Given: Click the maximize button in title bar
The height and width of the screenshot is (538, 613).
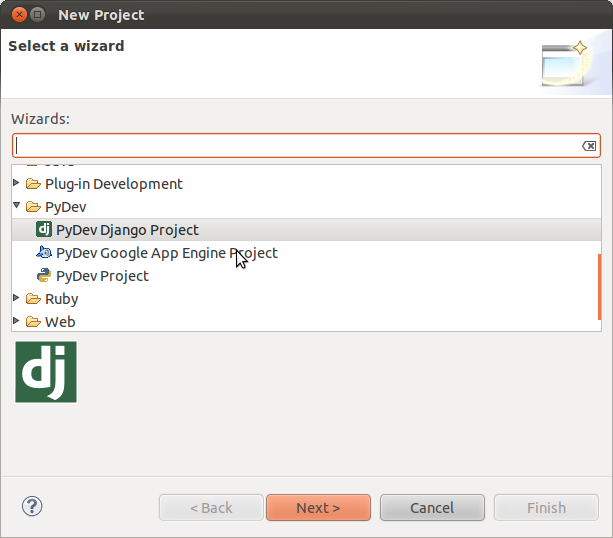Looking at the screenshot, I should [x=38, y=15].
